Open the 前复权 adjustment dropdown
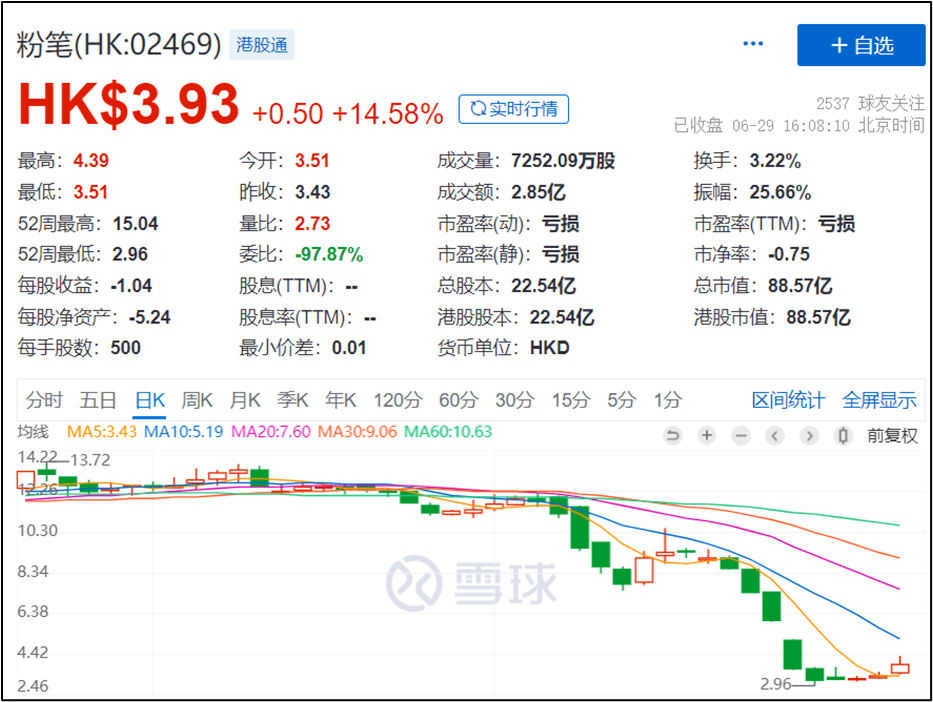Image resolution: width=933 pixels, height=702 pixels. (892, 436)
